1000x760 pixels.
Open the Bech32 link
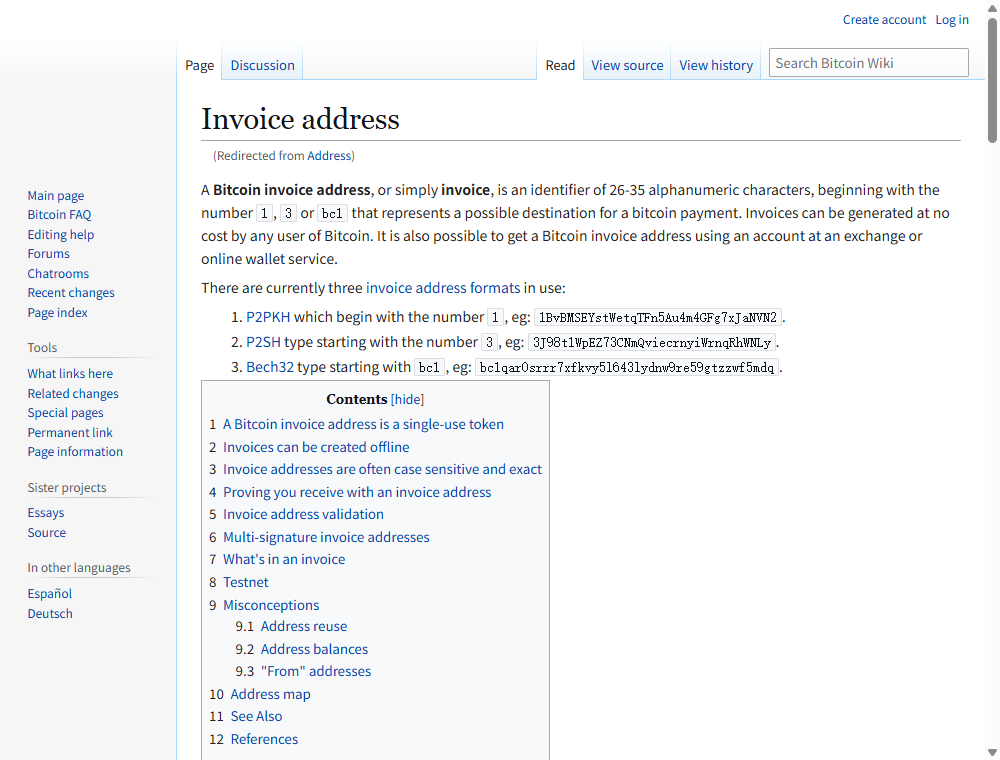270,367
